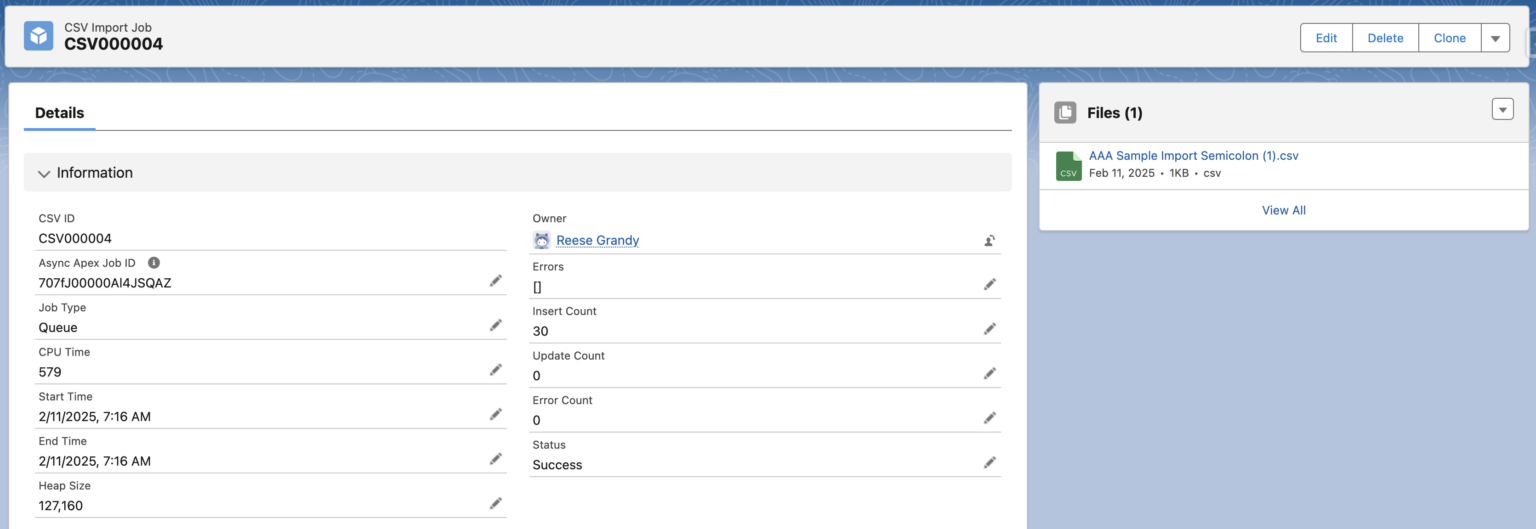Edit the CPU Time pencil icon
Viewport: 1536px width, 529px height.
click(x=495, y=370)
